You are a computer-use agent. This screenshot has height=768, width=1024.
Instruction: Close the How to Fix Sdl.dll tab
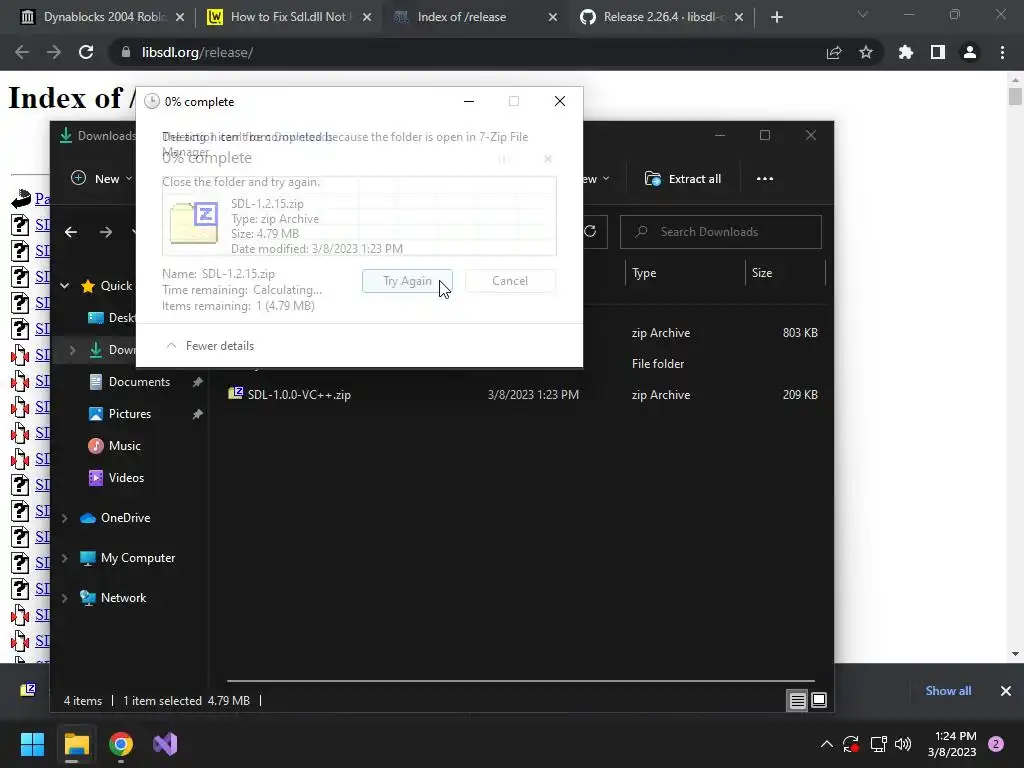coord(367,17)
